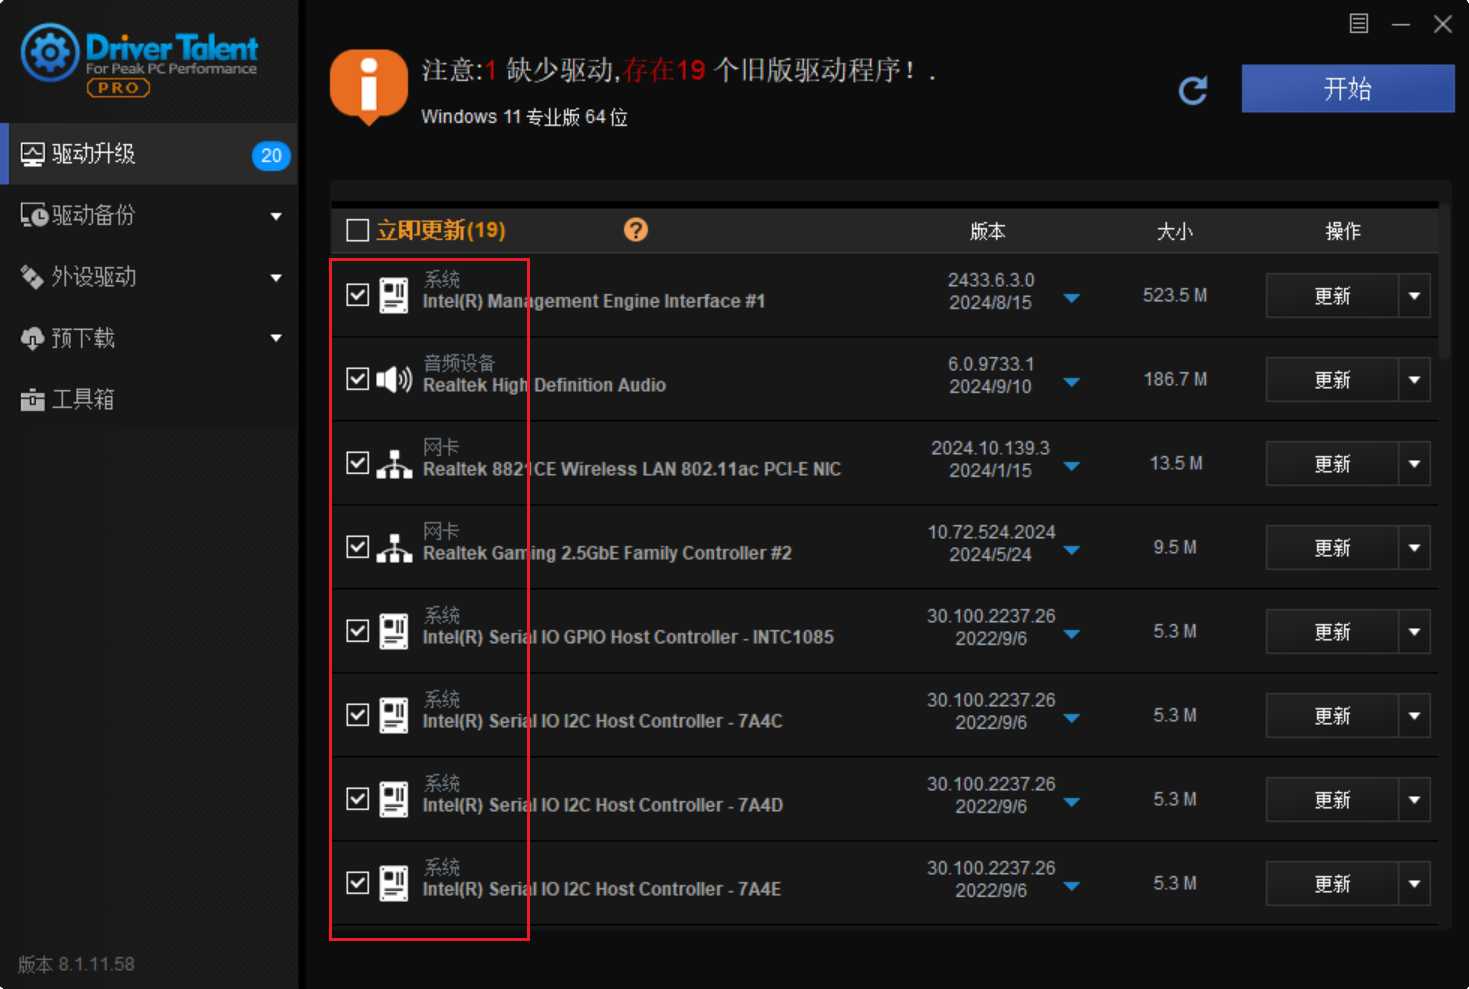
Task: Click 更新 for Intel Management Engine Interface #1
Action: click(x=1332, y=296)
